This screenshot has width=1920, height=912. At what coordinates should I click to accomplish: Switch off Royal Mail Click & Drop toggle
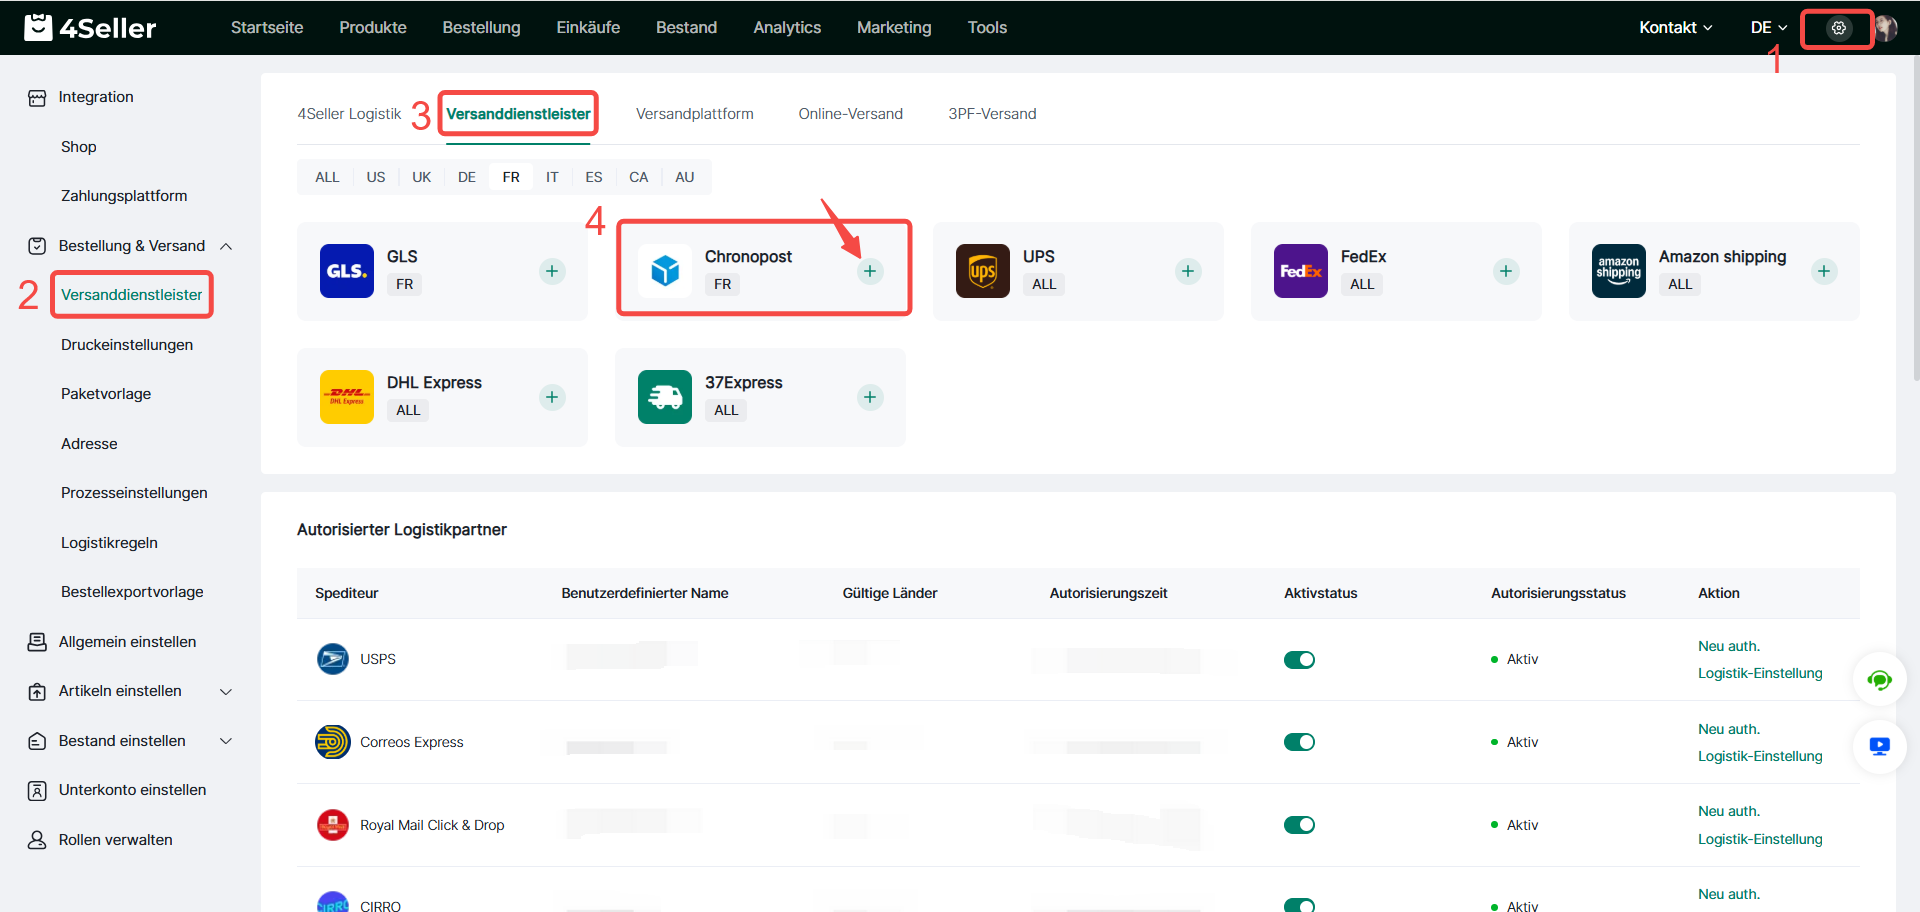point(1299,825)
